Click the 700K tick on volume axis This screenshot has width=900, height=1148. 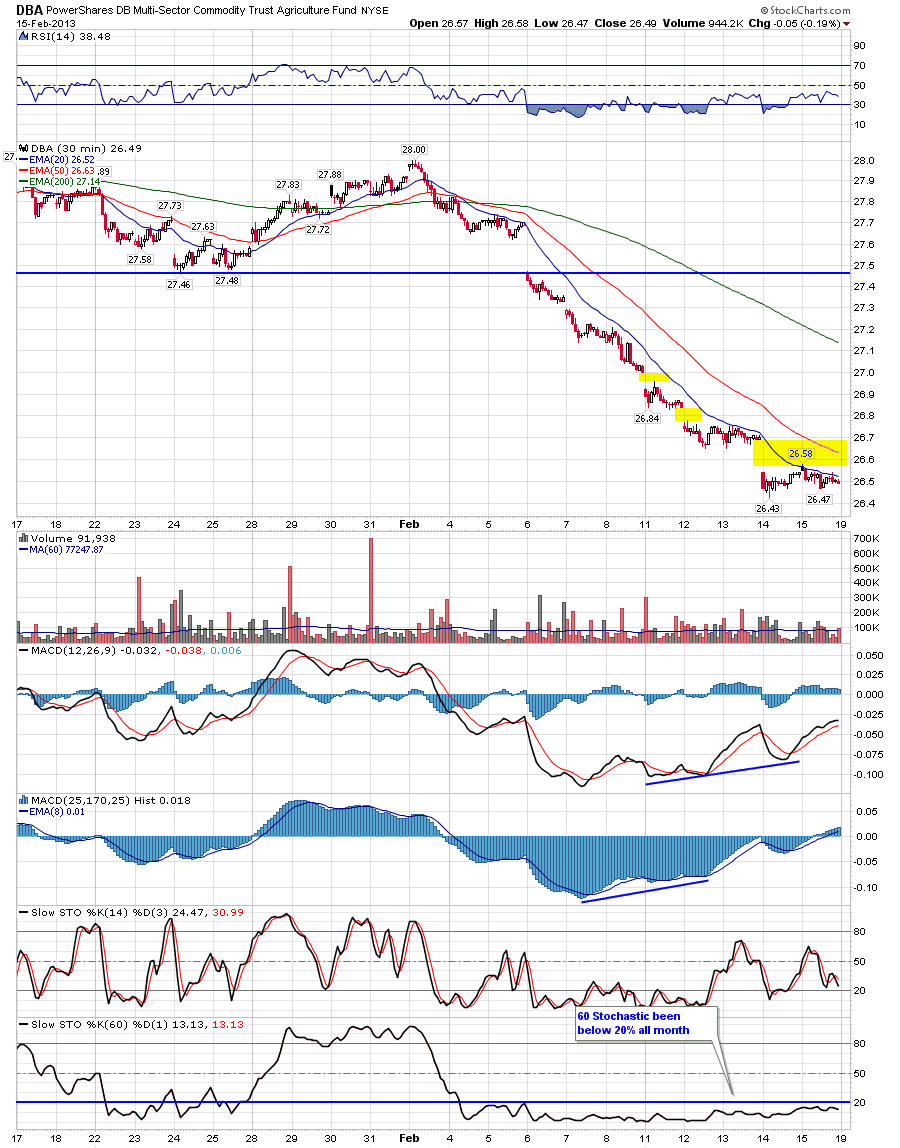[x=866, y=538]
